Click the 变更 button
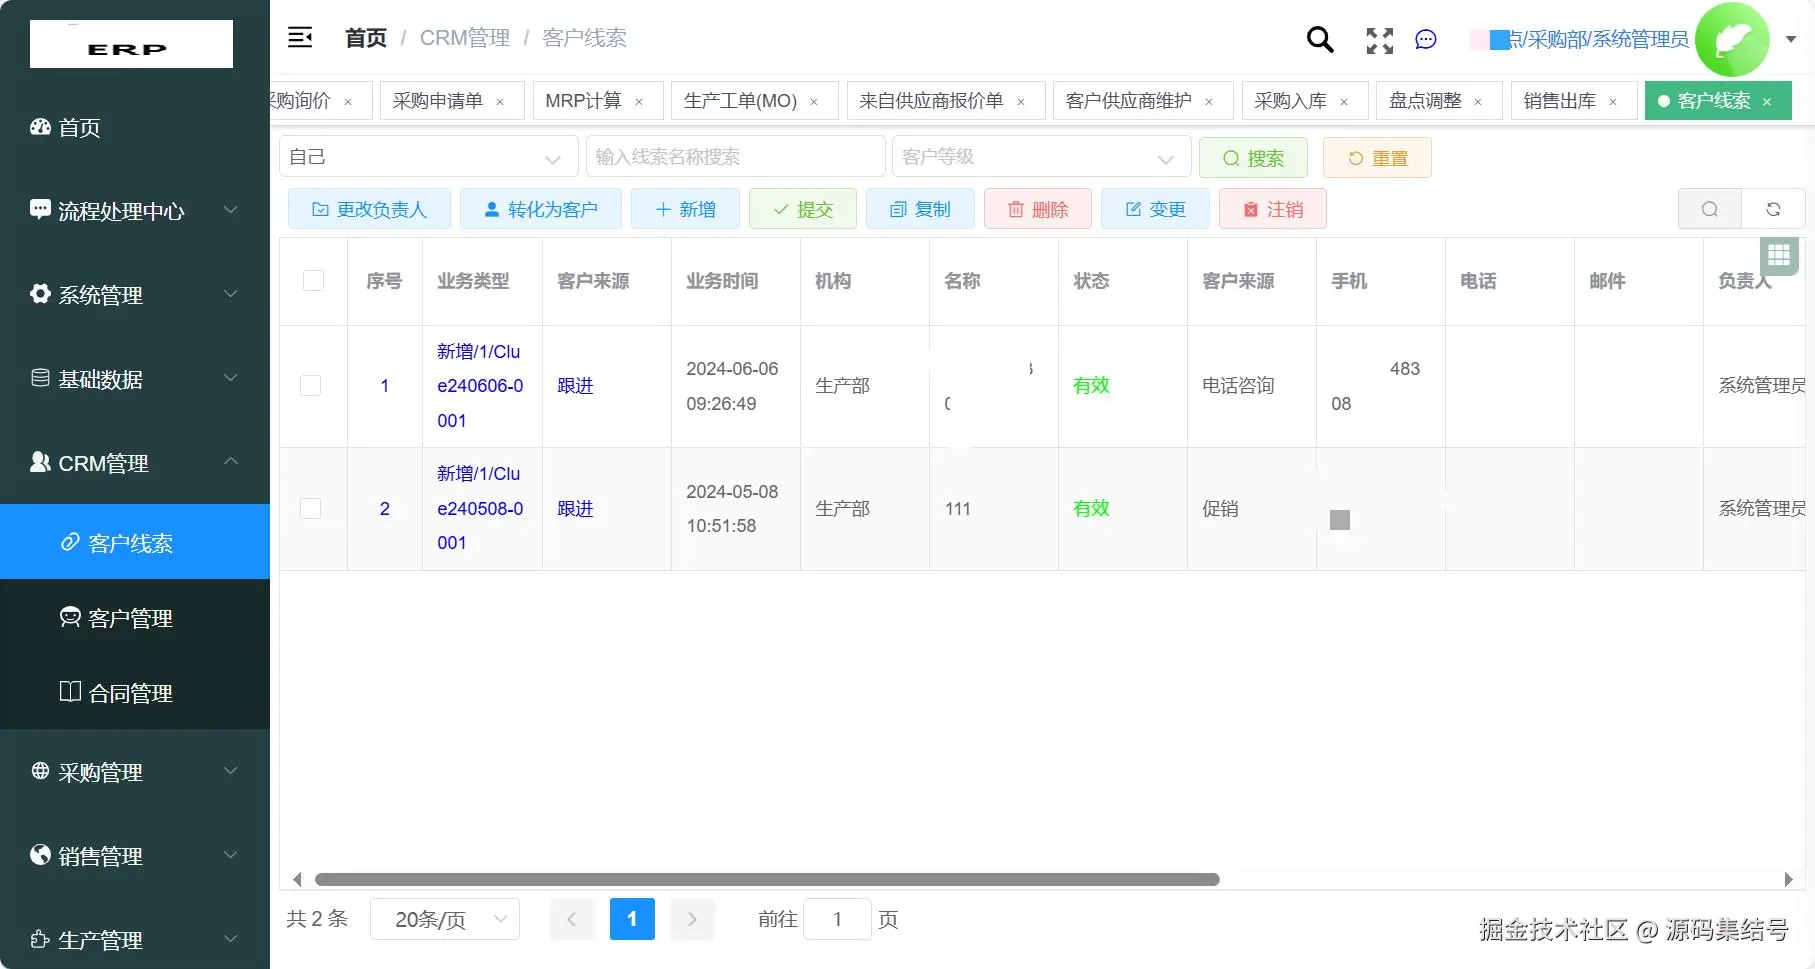Viewport: 1815px width, 969px height. click(1155, 209)
